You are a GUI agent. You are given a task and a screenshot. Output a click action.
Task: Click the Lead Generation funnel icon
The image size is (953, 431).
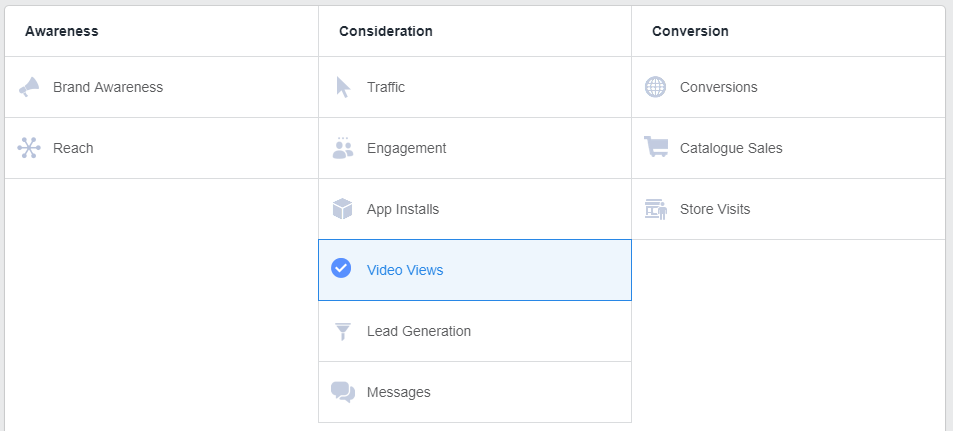click(343, 331)
